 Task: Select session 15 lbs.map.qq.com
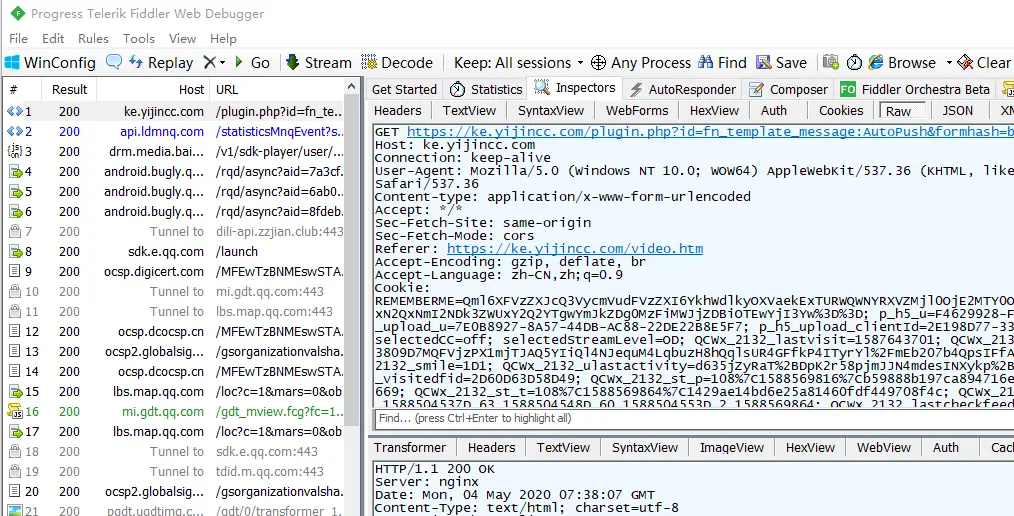175,391
